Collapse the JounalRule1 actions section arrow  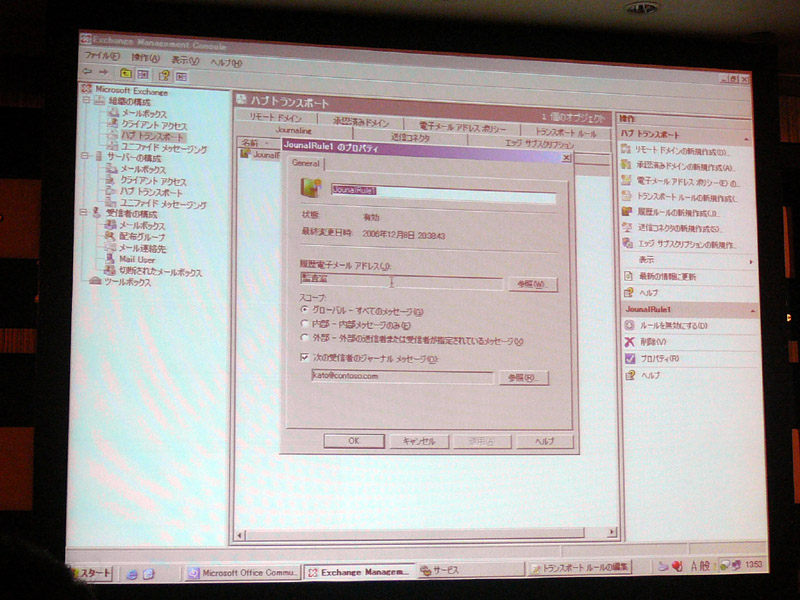752,311
